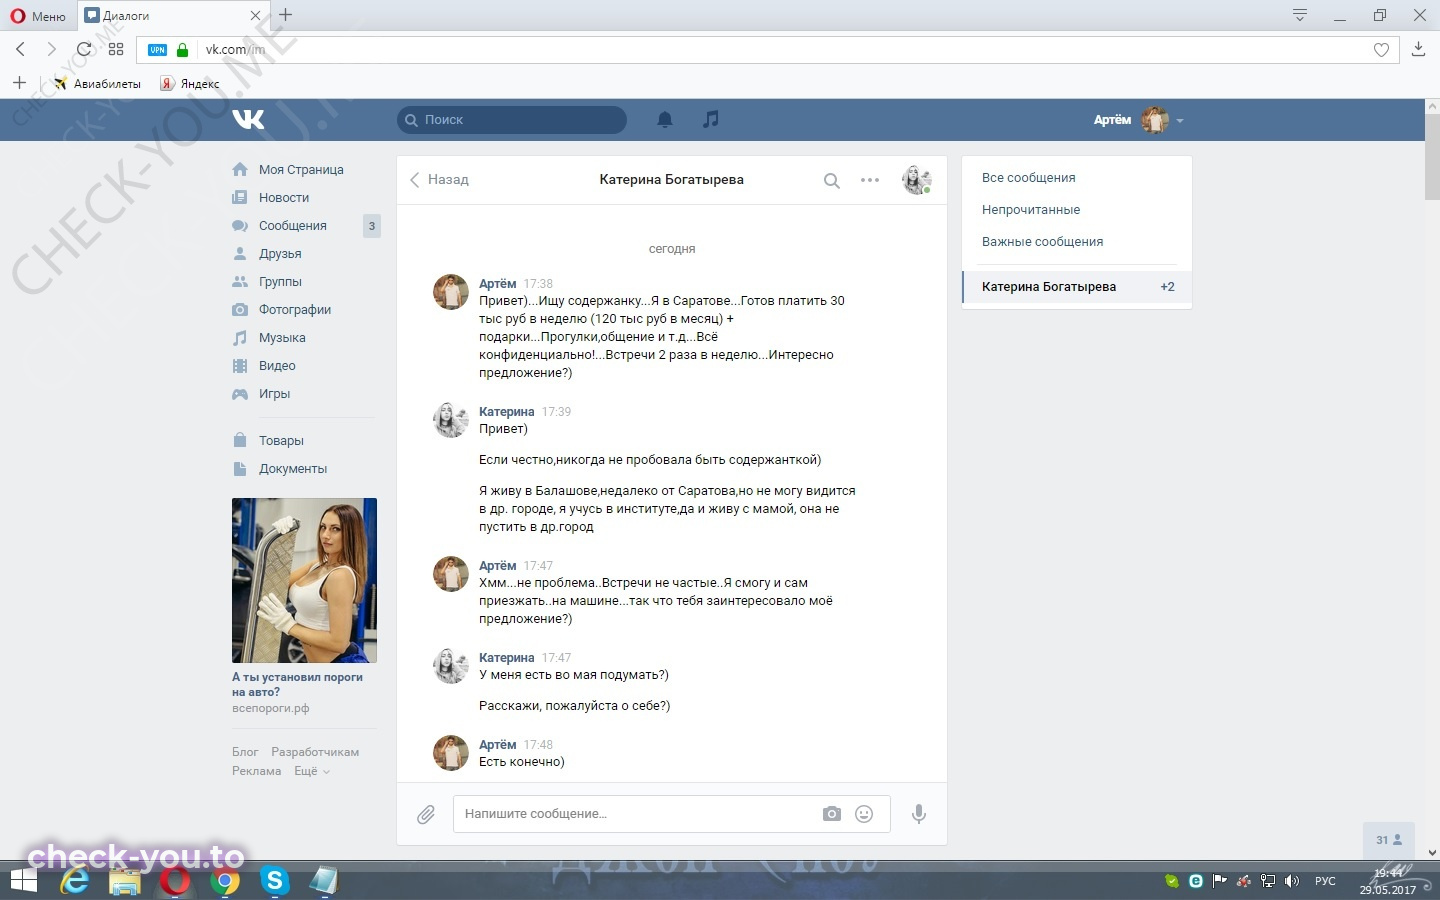Open conversation actions three-dots menu
Screen dimensions: 1440x900
(870, 180)
